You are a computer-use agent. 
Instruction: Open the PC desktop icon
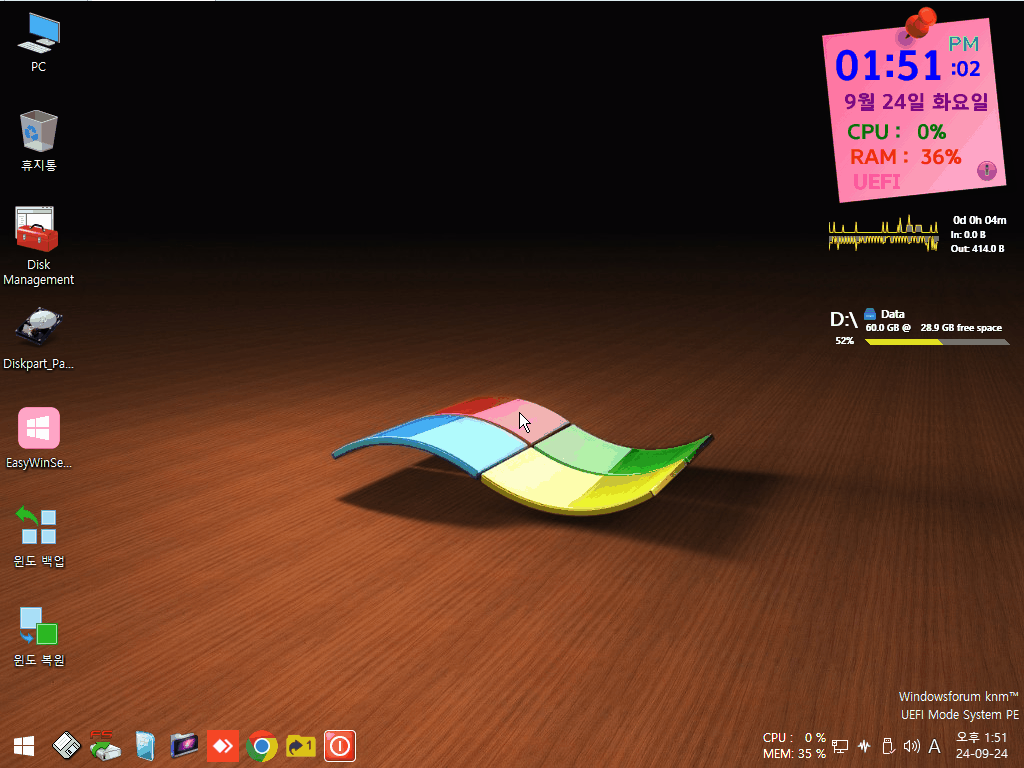tap(39, 42)
